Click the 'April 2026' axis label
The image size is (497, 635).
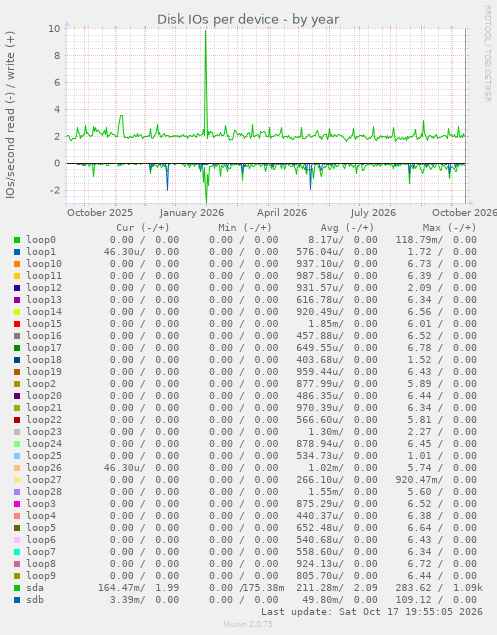pos(282,213)
